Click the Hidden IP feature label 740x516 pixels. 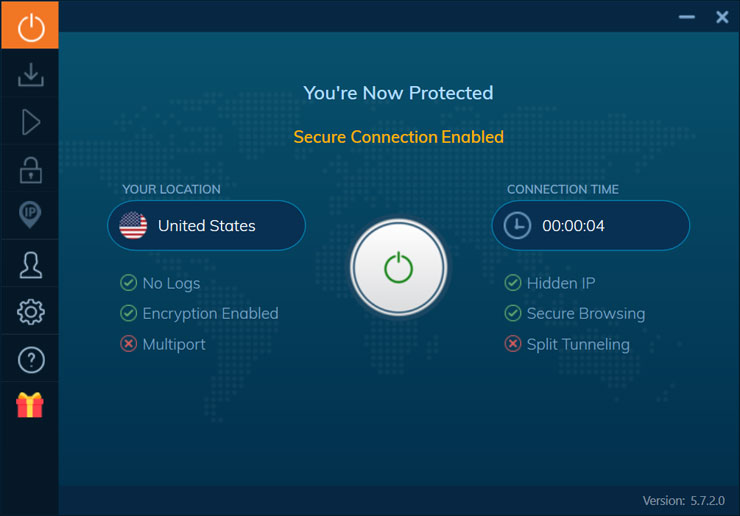(x=560, y=283)
